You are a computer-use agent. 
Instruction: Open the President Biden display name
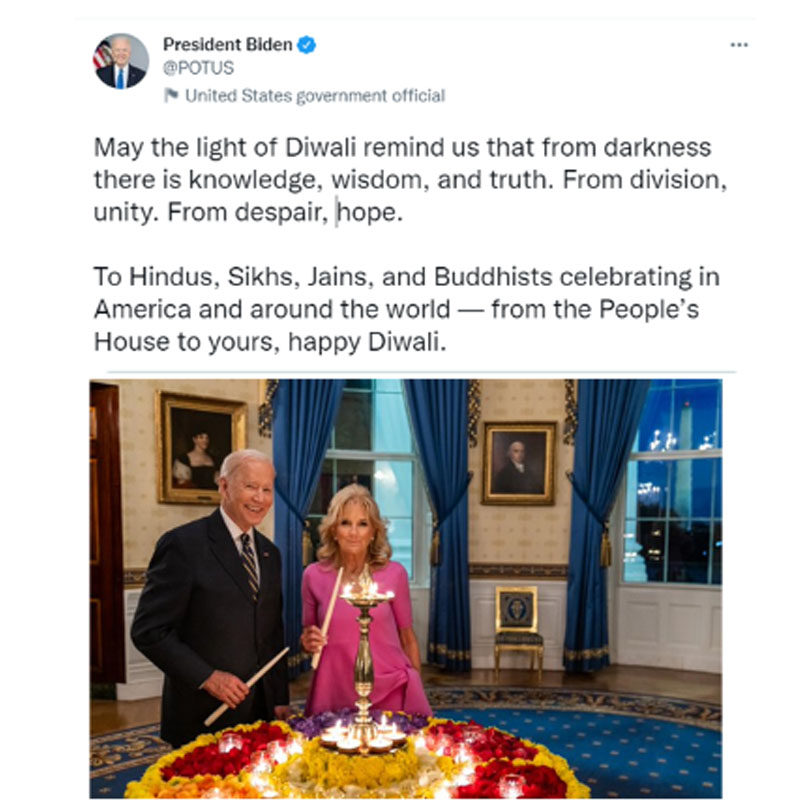[228, 45]
